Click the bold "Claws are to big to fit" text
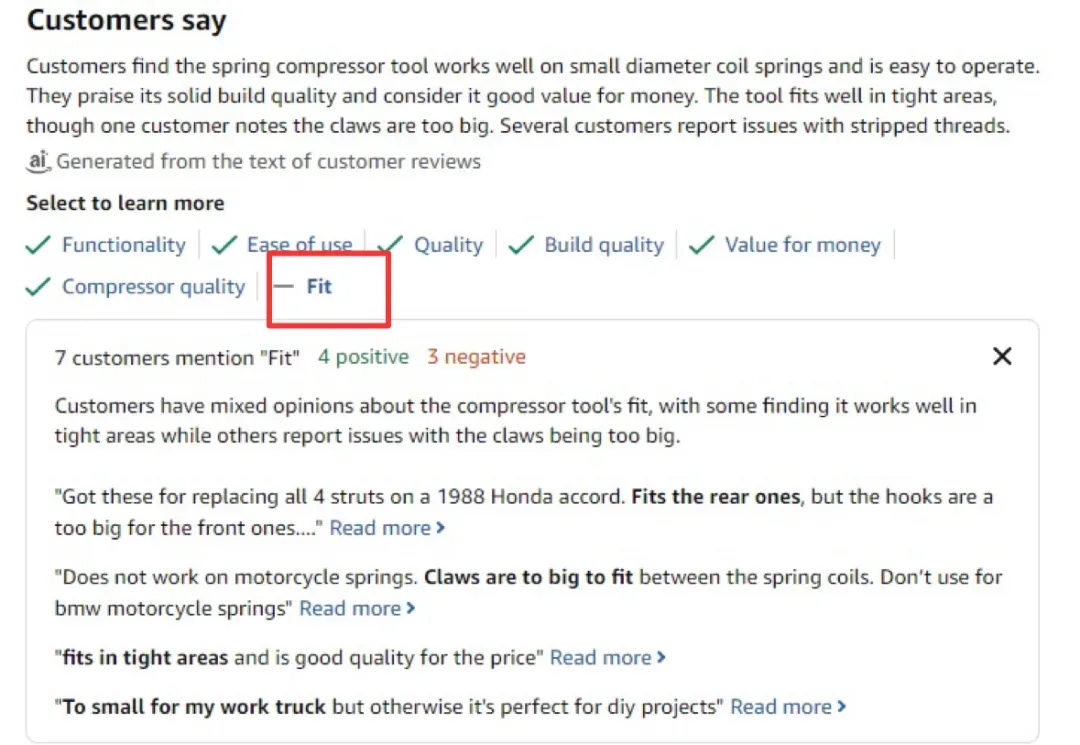 pos(531,577)
